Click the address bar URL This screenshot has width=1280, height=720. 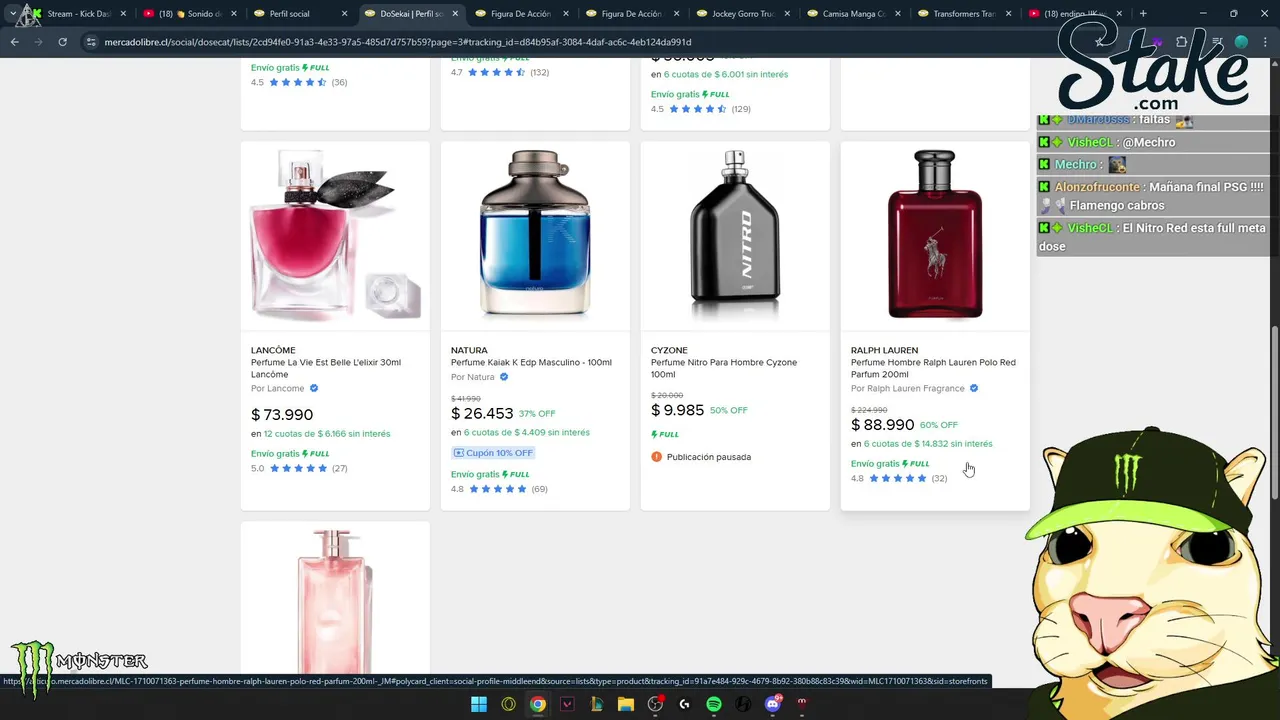pyautogui.click(x=398, y=42)
